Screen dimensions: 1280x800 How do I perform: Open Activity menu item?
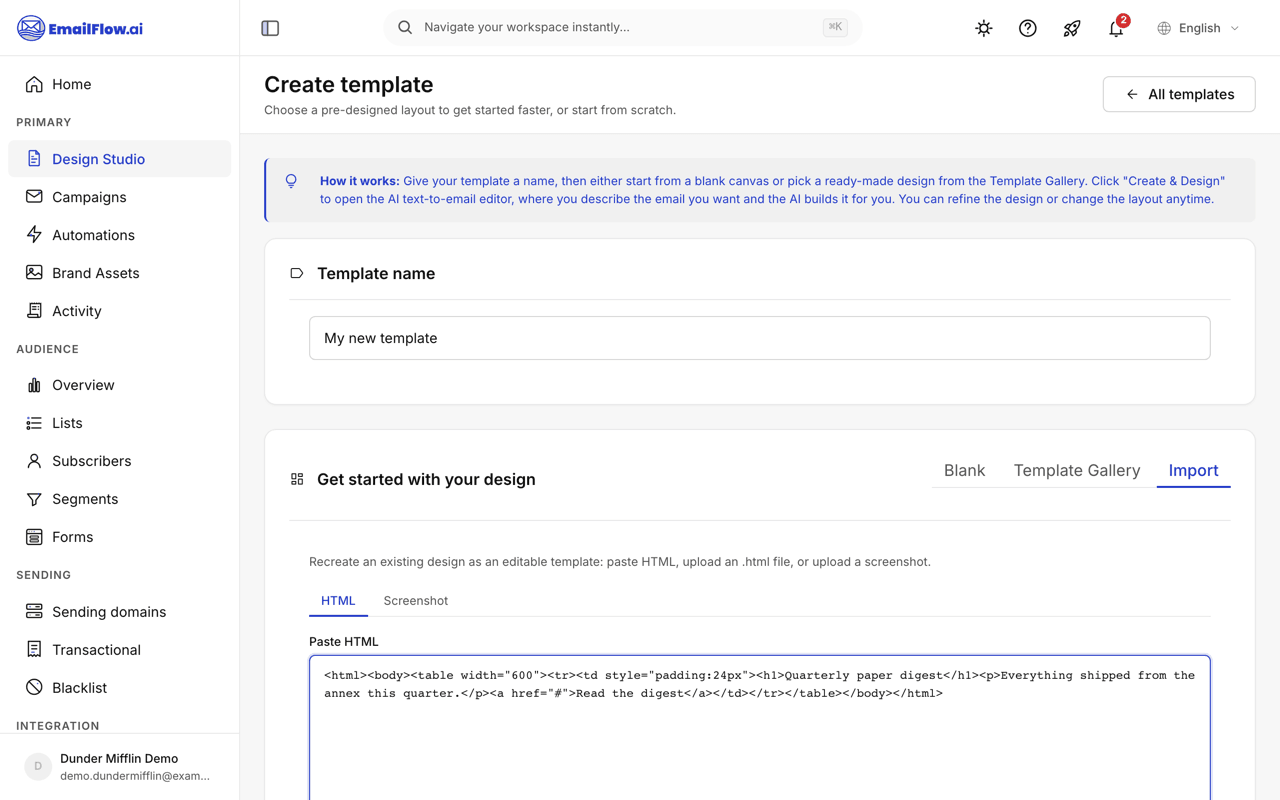coord(119,311)
